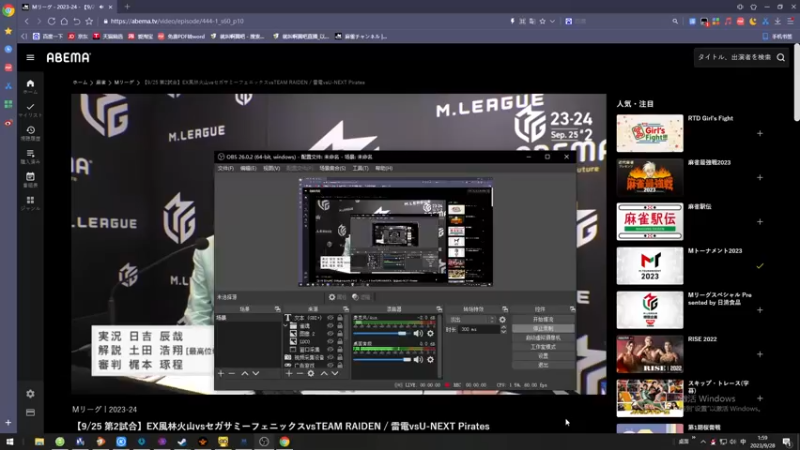Open the 京东 bookmark
The image size is (800, 450).
click(x=78, y=36)
